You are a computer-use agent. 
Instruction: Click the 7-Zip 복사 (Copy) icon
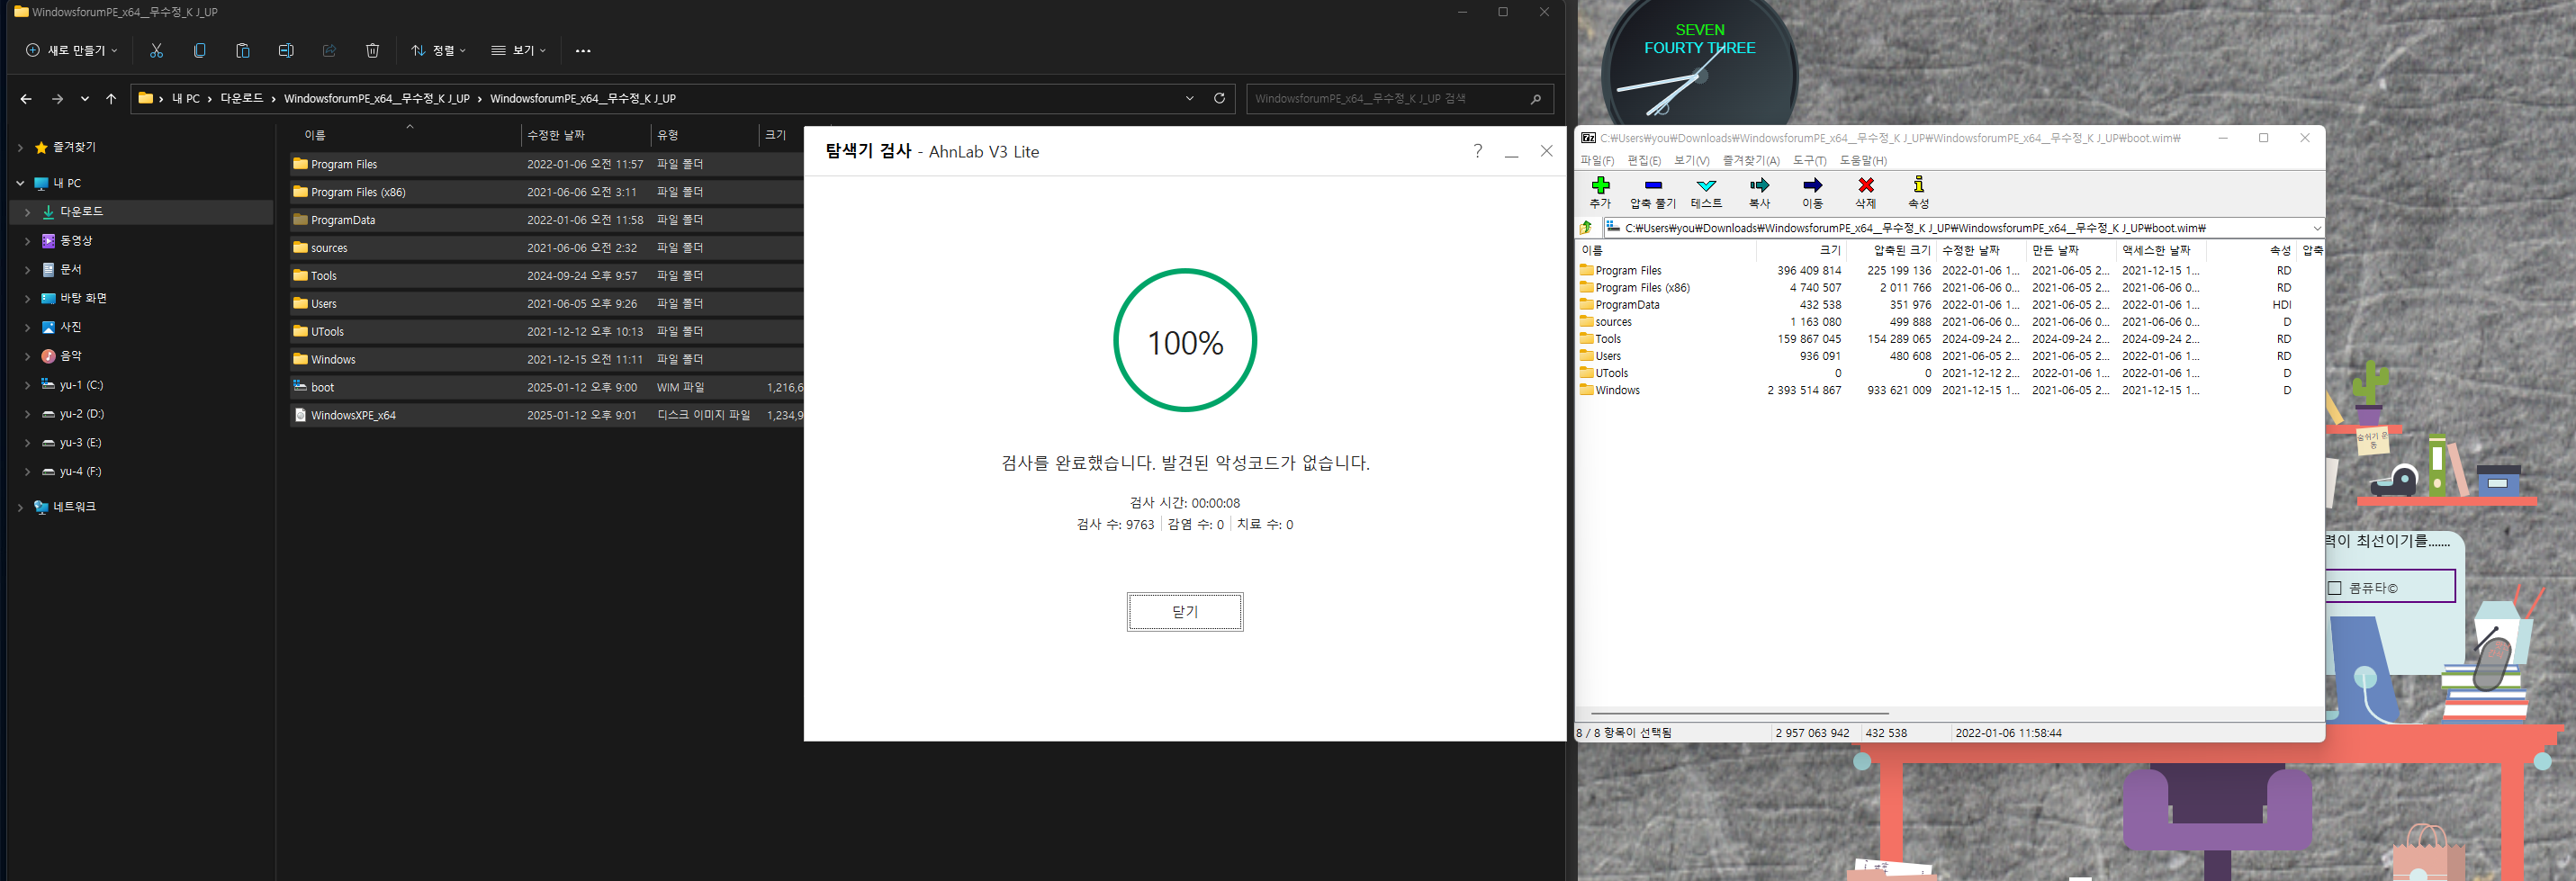1759,186
